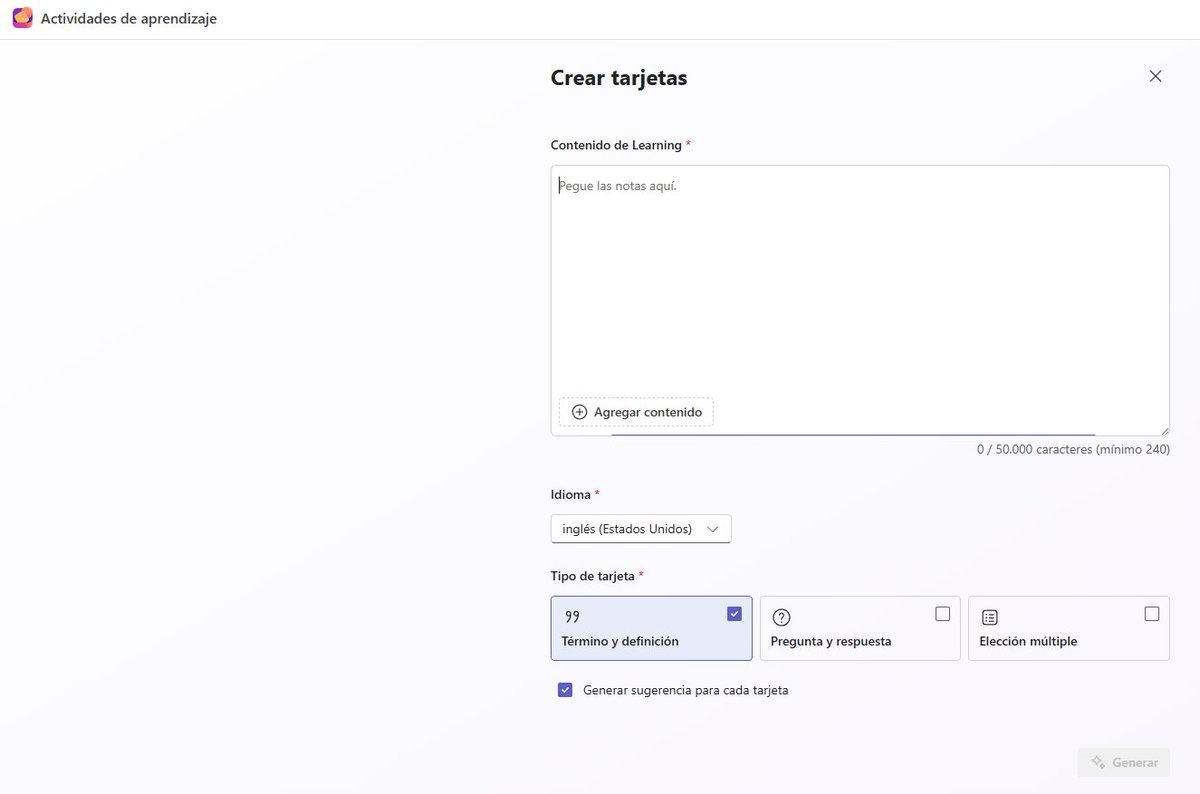Close the Crear tarjetas dialog
The height and width of the screenshot is (794, 1200).
pyautogui.click(x=1155, y=76)
